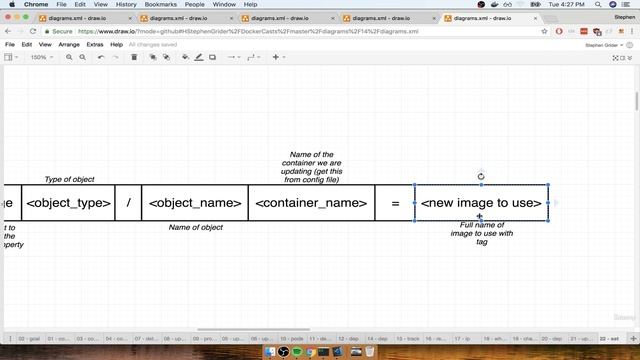Image resolution: width=640 pixels, height=360 pixels.
Task: Click the redo arrow icon
Action: [116, 58]
